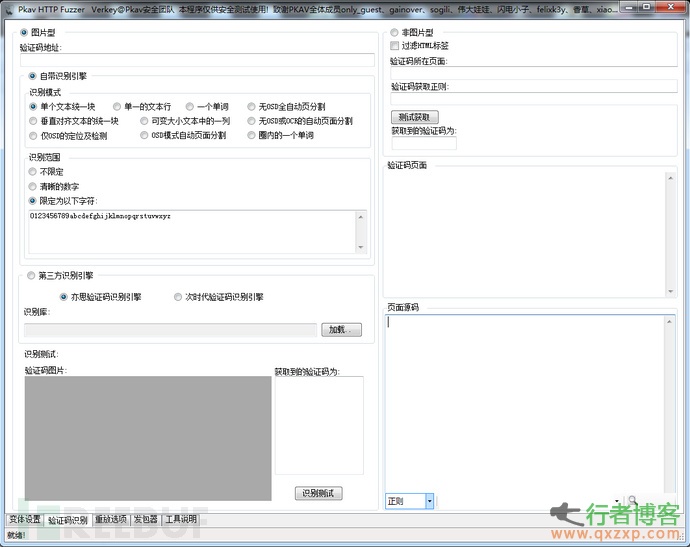Click scroll-up arrow in 验证码页面 panel
Viewport: 690px width, 547px height.
671,178
